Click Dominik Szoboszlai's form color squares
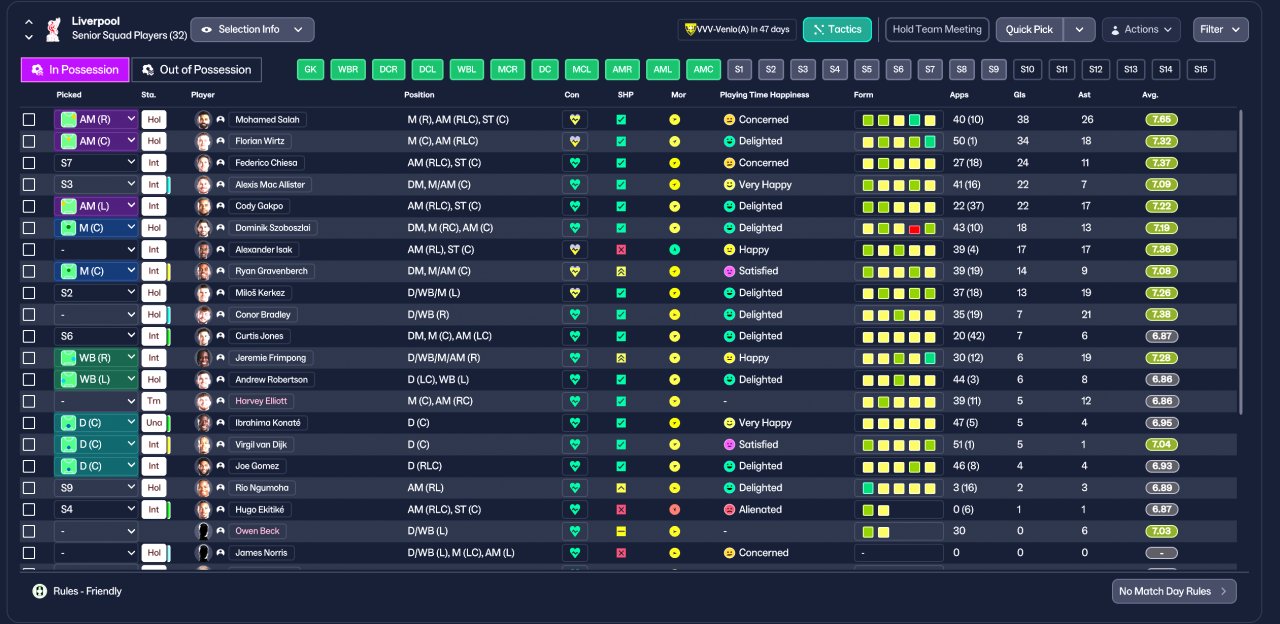 tap(898, 228)
